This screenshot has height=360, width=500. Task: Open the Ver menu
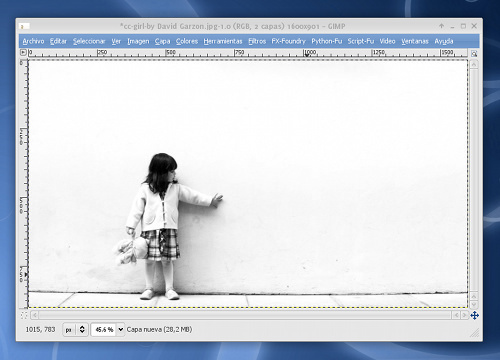pyautogui.click(x=116, y=41)
